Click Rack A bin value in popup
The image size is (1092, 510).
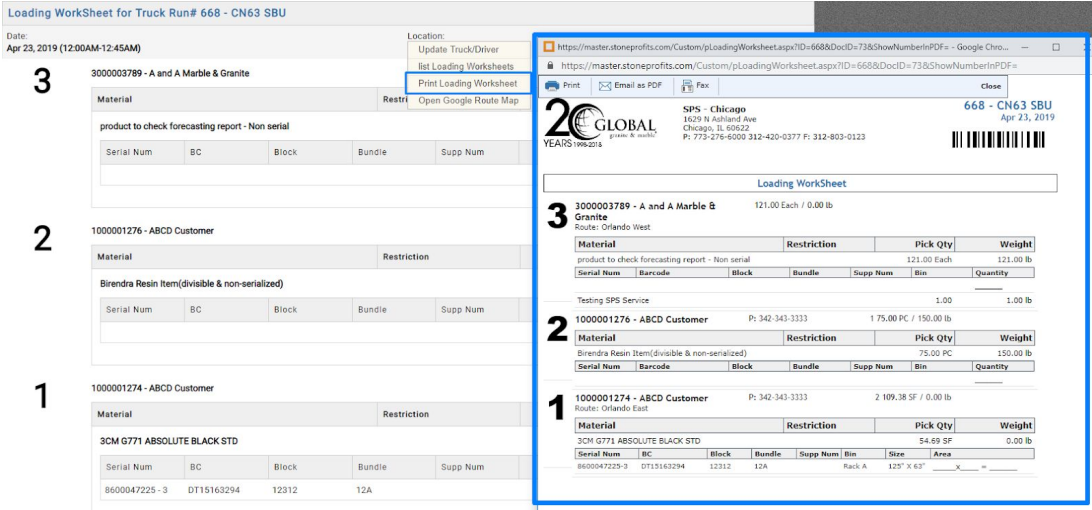pyautogui.click(x=855, y=466)
